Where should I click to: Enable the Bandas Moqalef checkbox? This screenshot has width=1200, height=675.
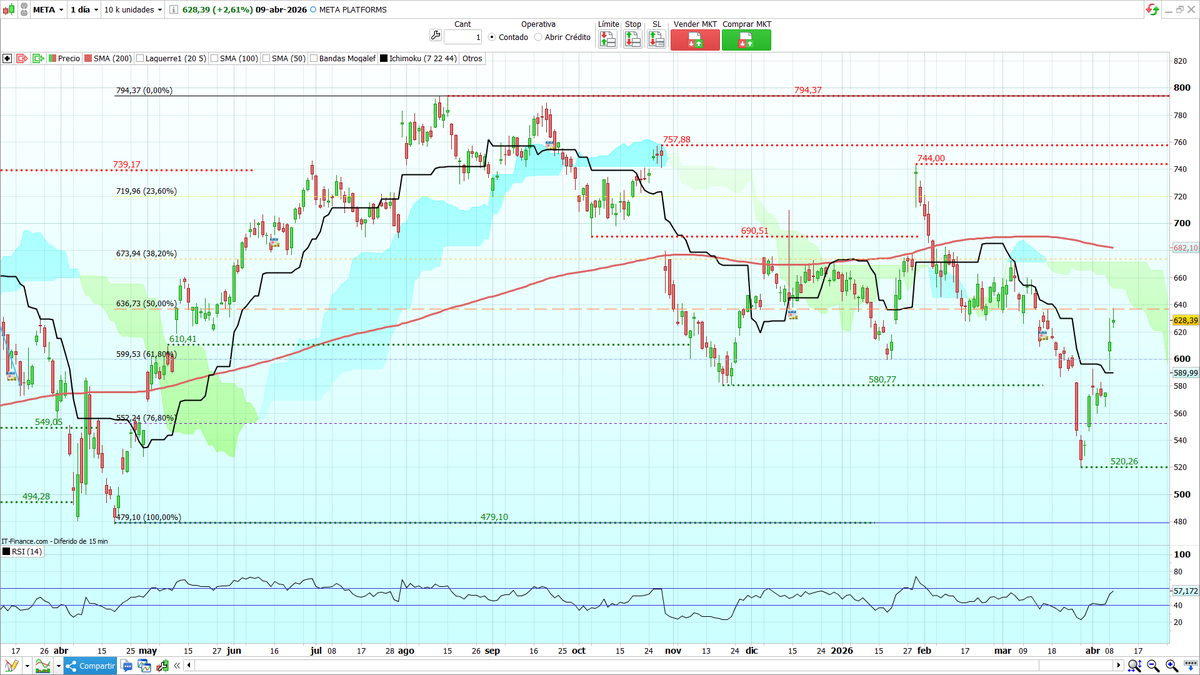312,58
